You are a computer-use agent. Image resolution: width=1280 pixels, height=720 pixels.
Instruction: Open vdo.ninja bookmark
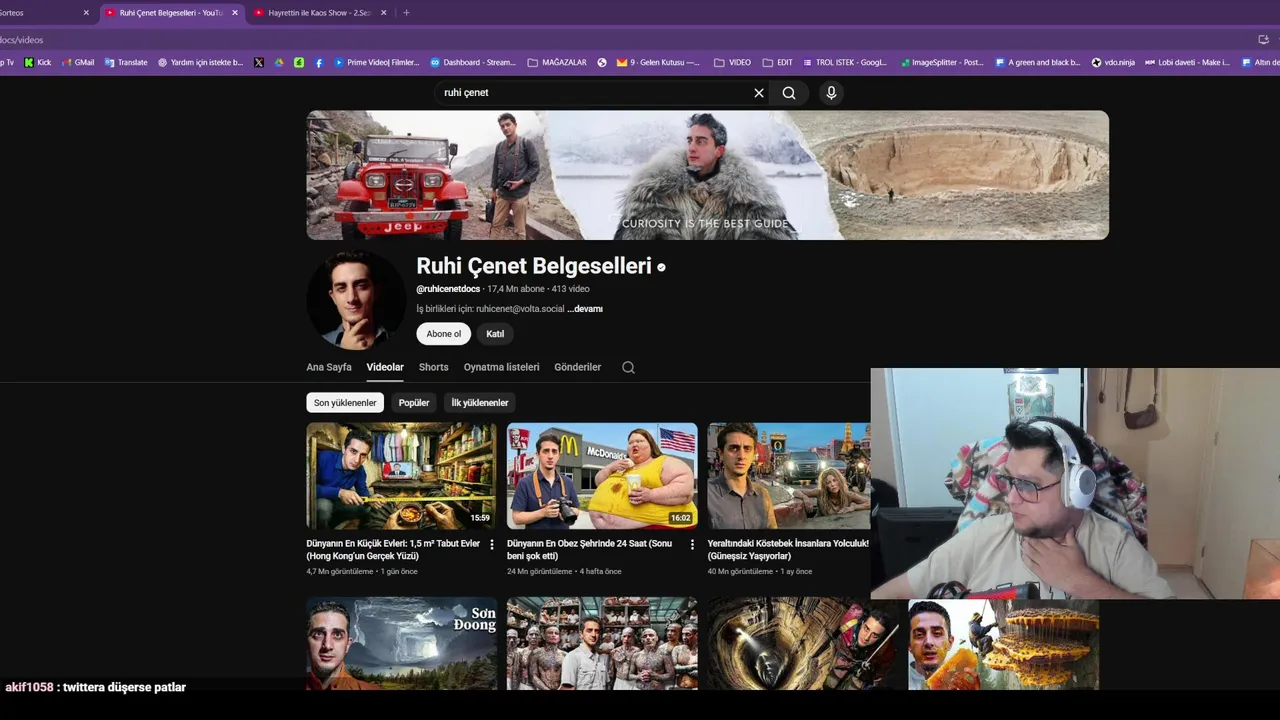click(x=1113, y=62)
